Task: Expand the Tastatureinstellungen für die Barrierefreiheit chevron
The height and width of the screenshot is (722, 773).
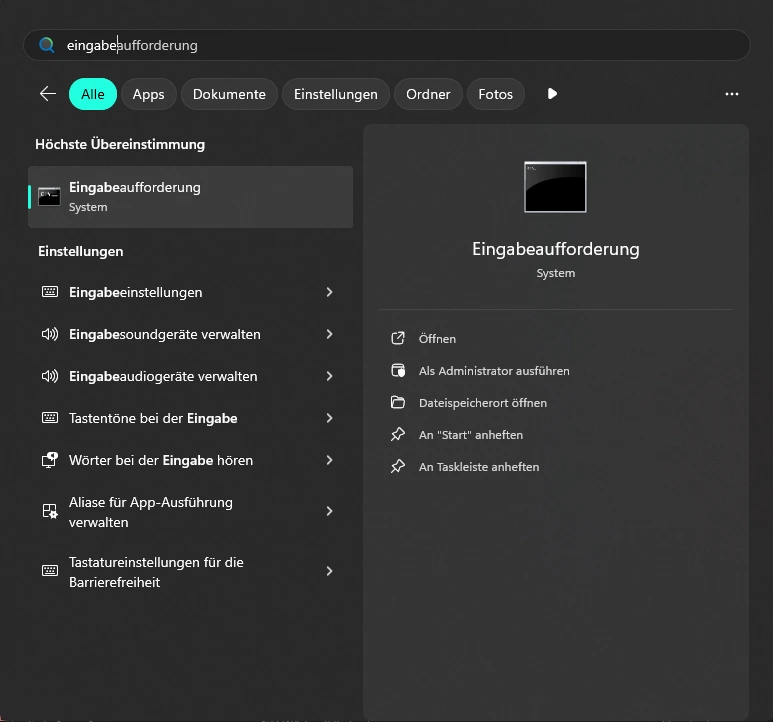Action: click(329, 571)
